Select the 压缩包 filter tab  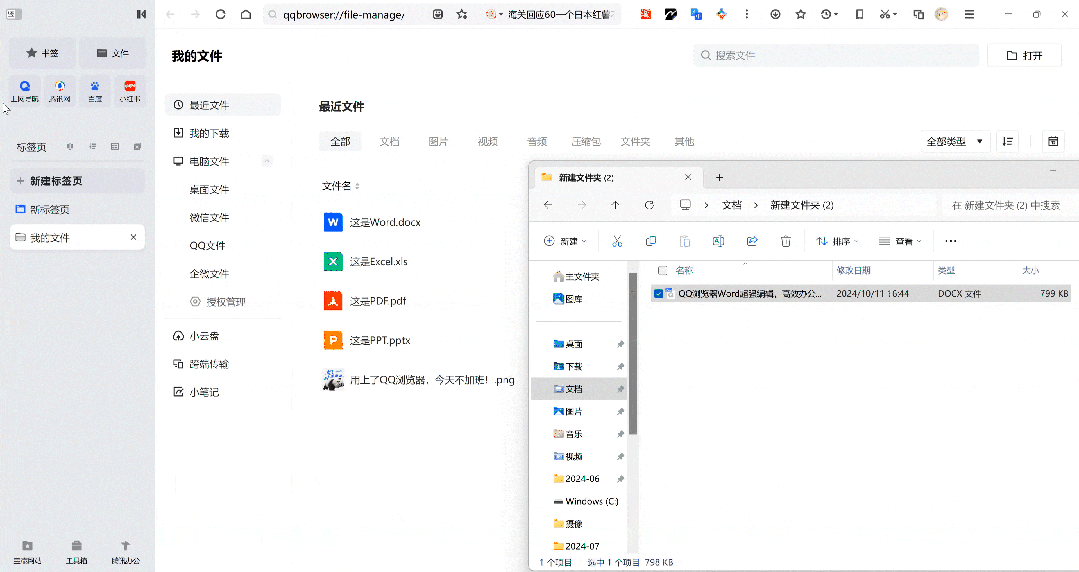click(x=586, y=142)
